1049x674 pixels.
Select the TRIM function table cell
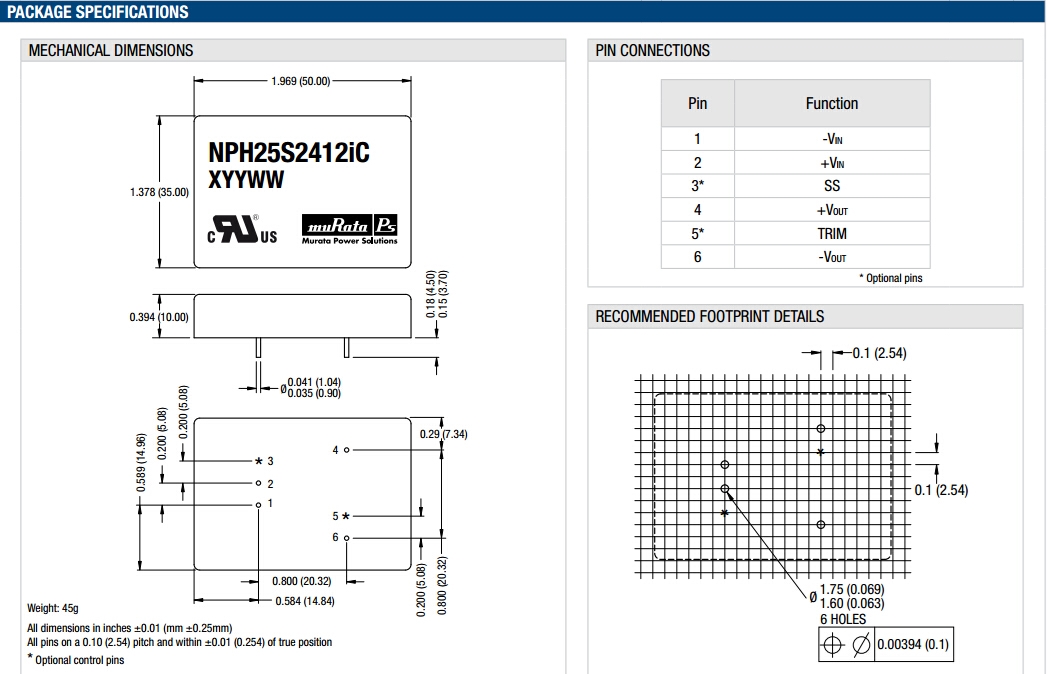pyautogui.click(x=831, y=233)
